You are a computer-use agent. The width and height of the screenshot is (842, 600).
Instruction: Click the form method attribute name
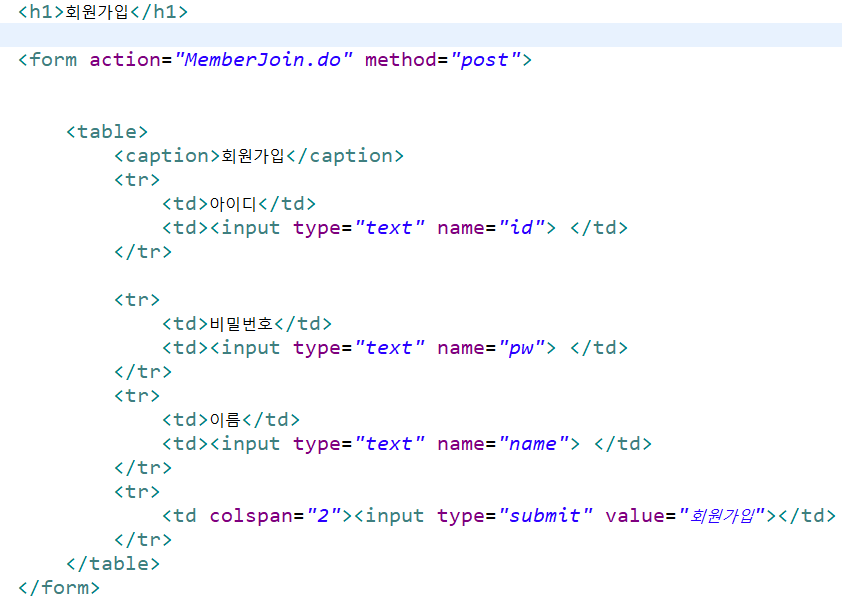pyautogui.click(x=401, y=60)
